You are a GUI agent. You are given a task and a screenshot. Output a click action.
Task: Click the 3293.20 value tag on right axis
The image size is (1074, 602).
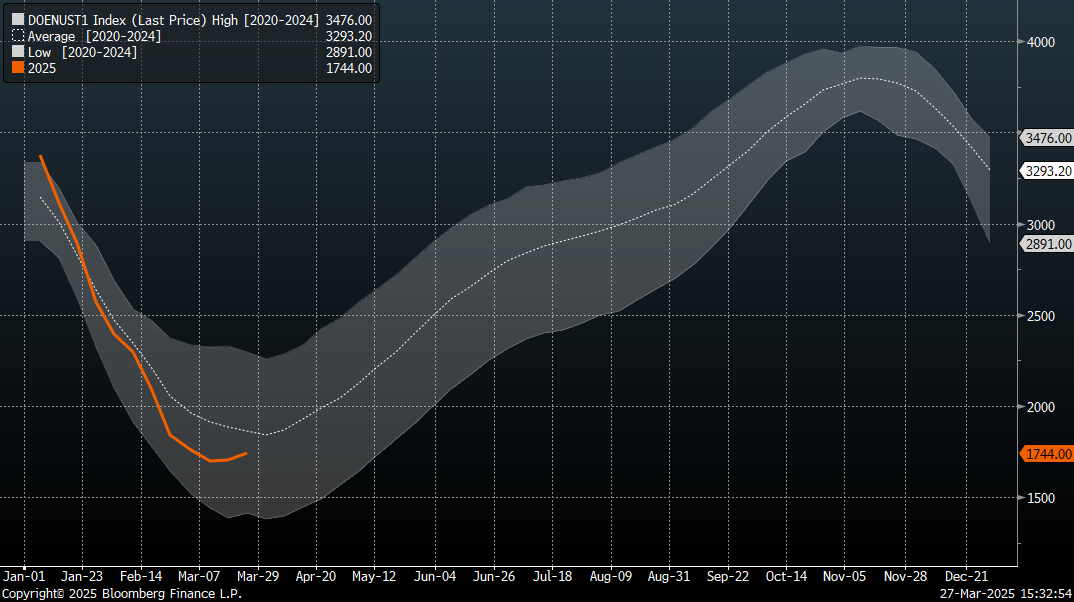click(1048, 171)
